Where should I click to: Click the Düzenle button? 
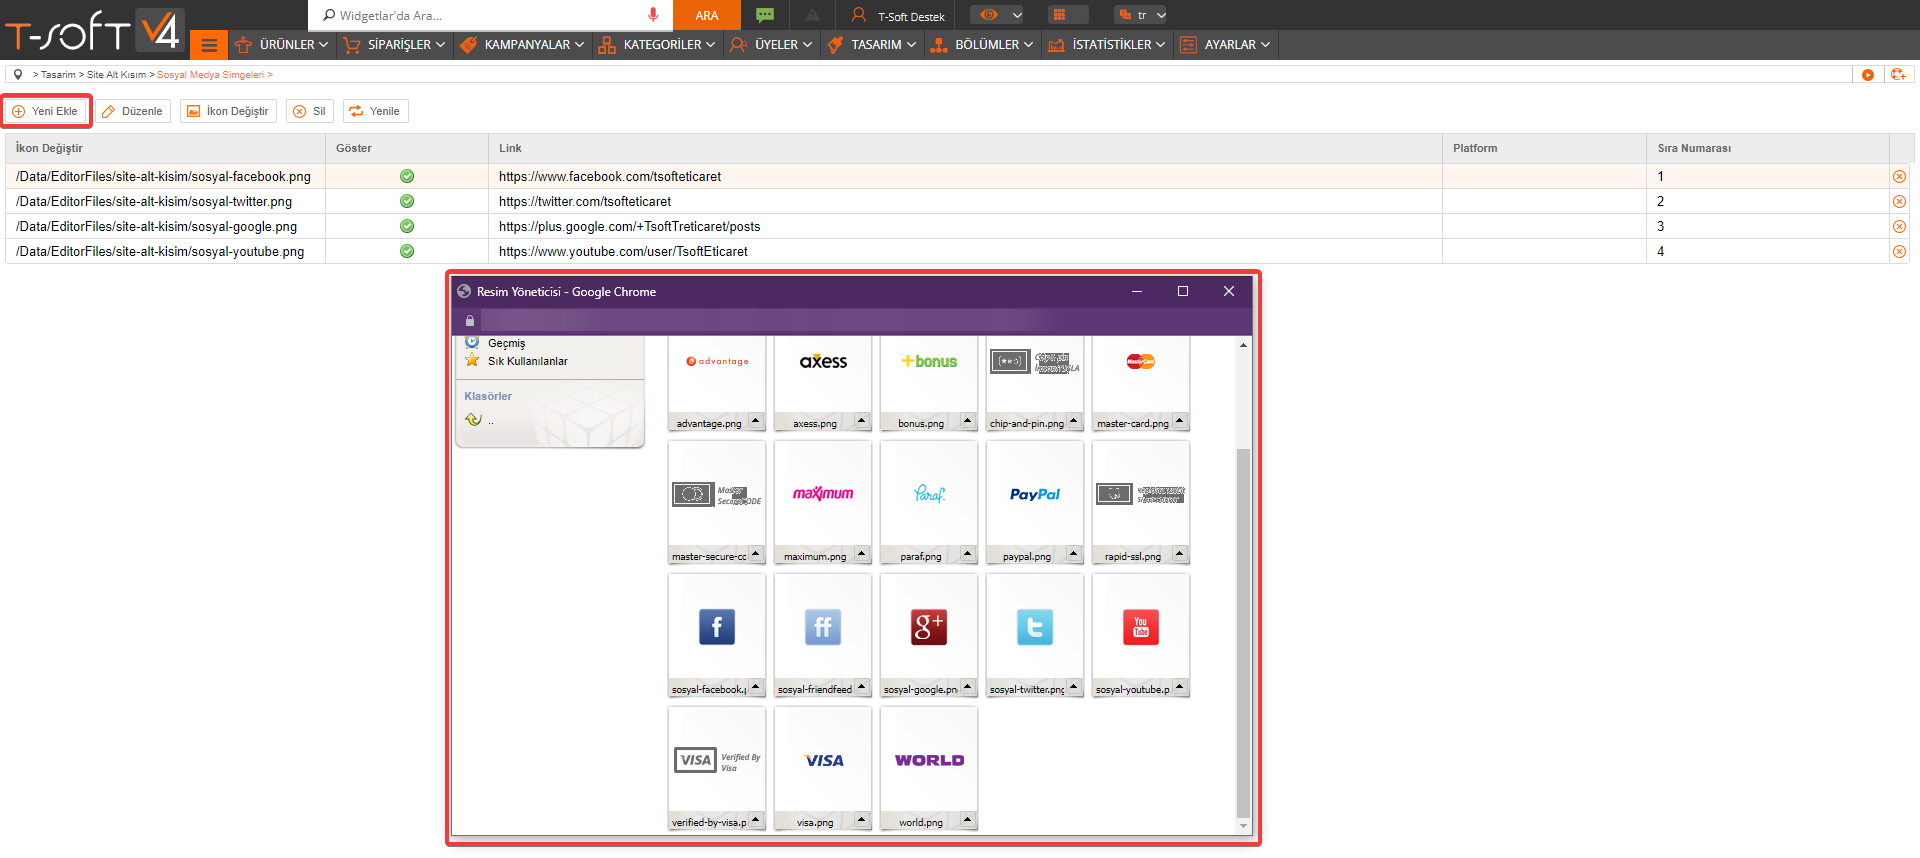[133, 111]
